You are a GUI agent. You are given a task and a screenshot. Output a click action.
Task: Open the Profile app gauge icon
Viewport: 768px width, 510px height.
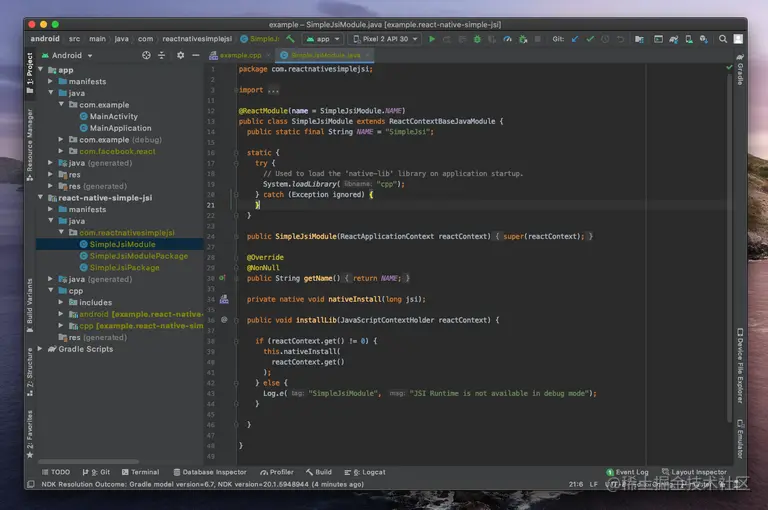point(507,39)
